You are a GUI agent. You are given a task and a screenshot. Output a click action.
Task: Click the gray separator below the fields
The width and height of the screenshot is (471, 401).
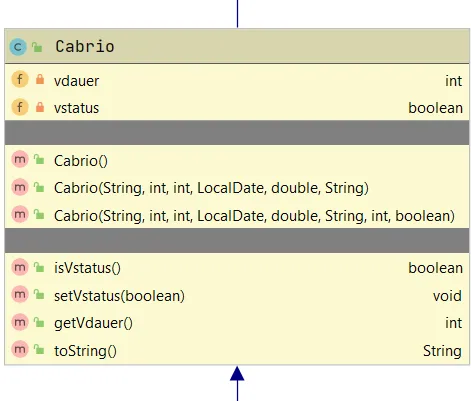point(237,133)
